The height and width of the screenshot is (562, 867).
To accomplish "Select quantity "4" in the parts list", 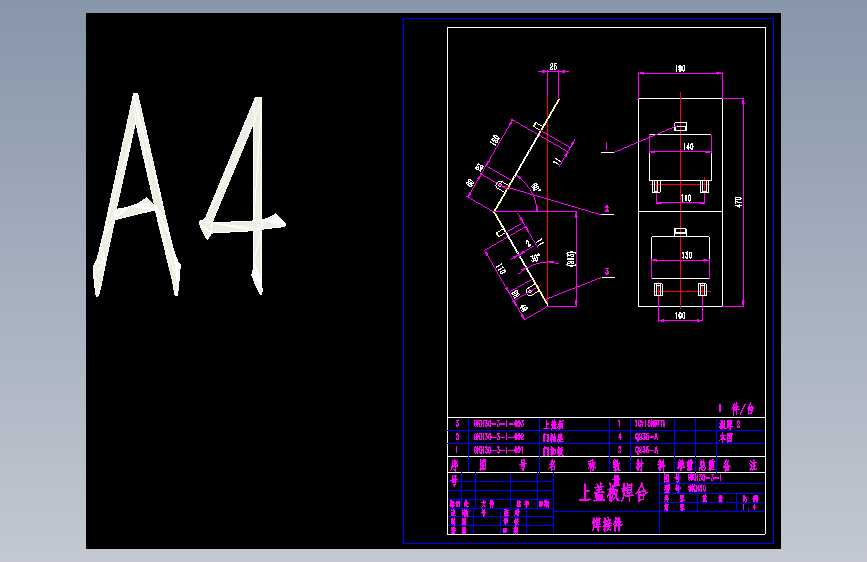I will tap(619, 437).
